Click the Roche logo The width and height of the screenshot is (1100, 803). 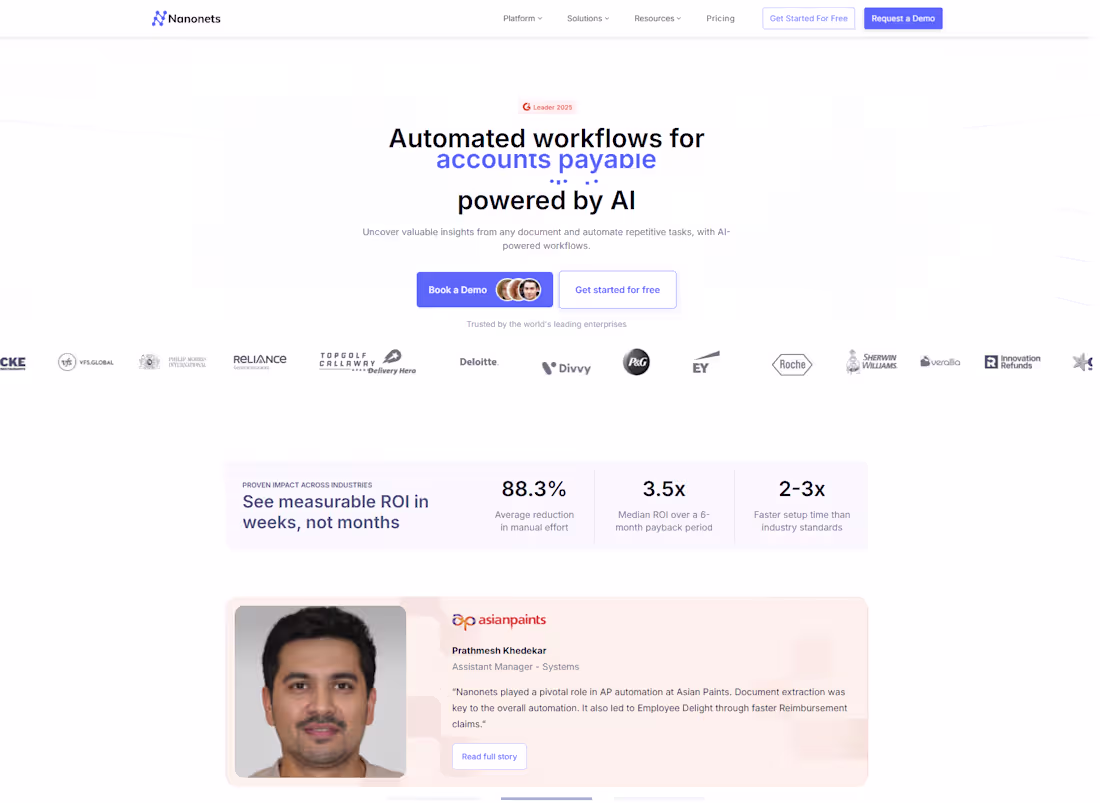792,364
